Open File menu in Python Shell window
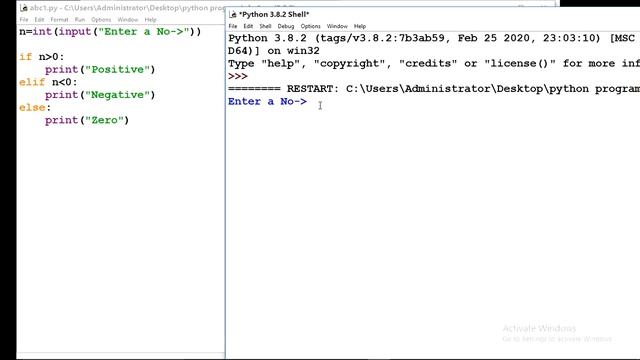 click(233, 26)
